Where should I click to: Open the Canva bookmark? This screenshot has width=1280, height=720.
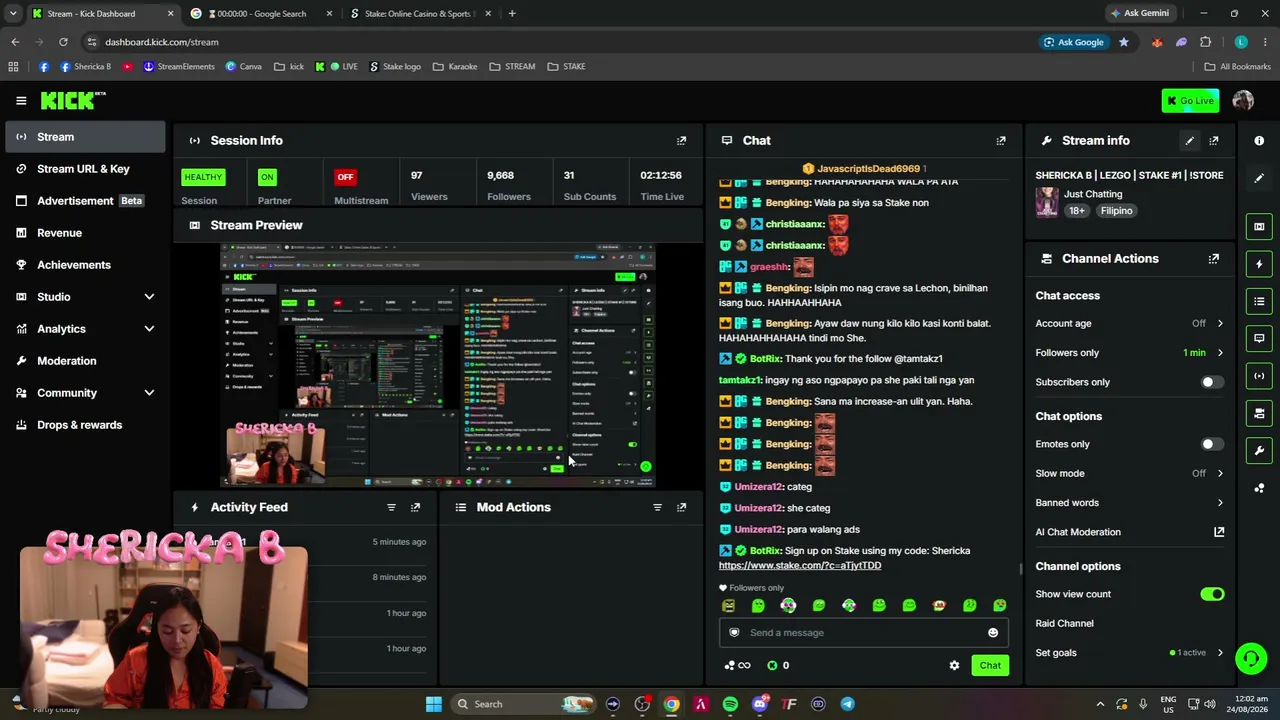click(244, 67)
